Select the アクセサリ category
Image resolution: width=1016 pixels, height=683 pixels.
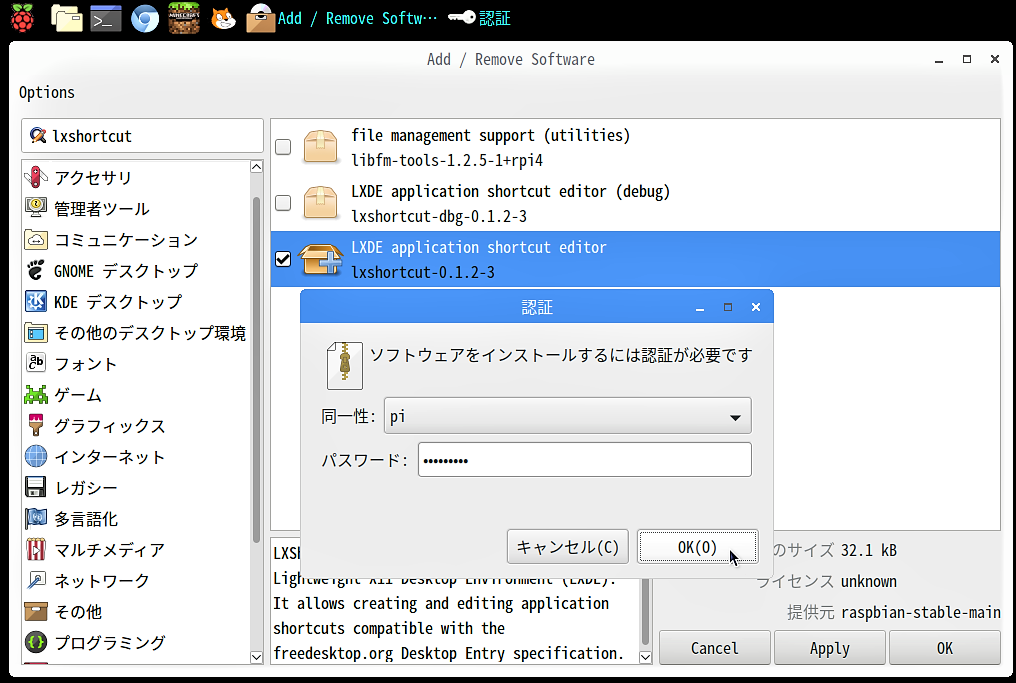(93, 178)
